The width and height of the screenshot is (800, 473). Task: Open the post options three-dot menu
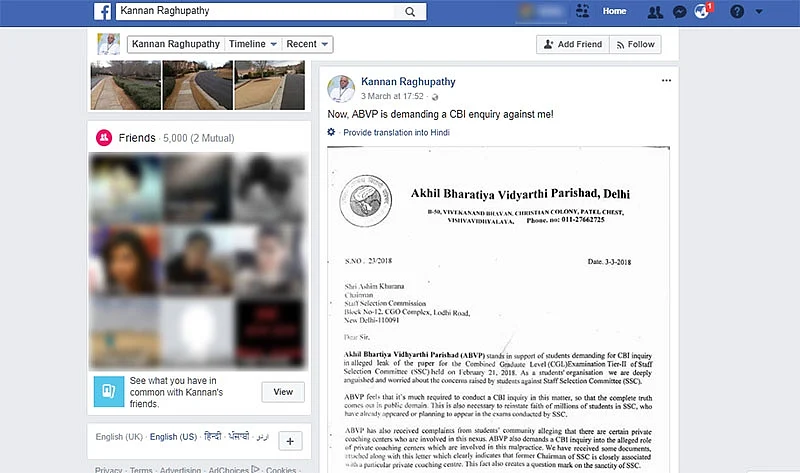click(x=666, y=81)
